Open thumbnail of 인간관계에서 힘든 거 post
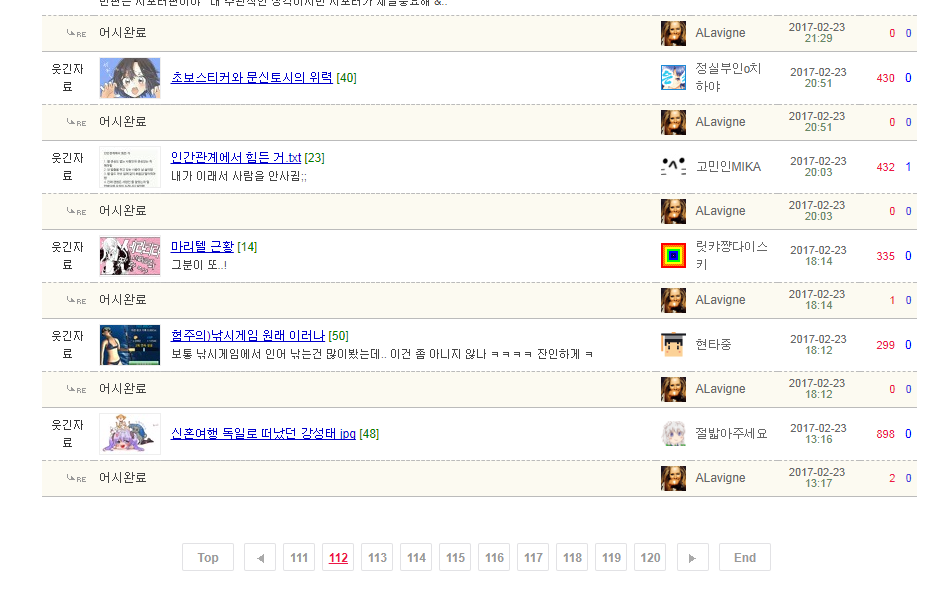 (x=129, y=167)
